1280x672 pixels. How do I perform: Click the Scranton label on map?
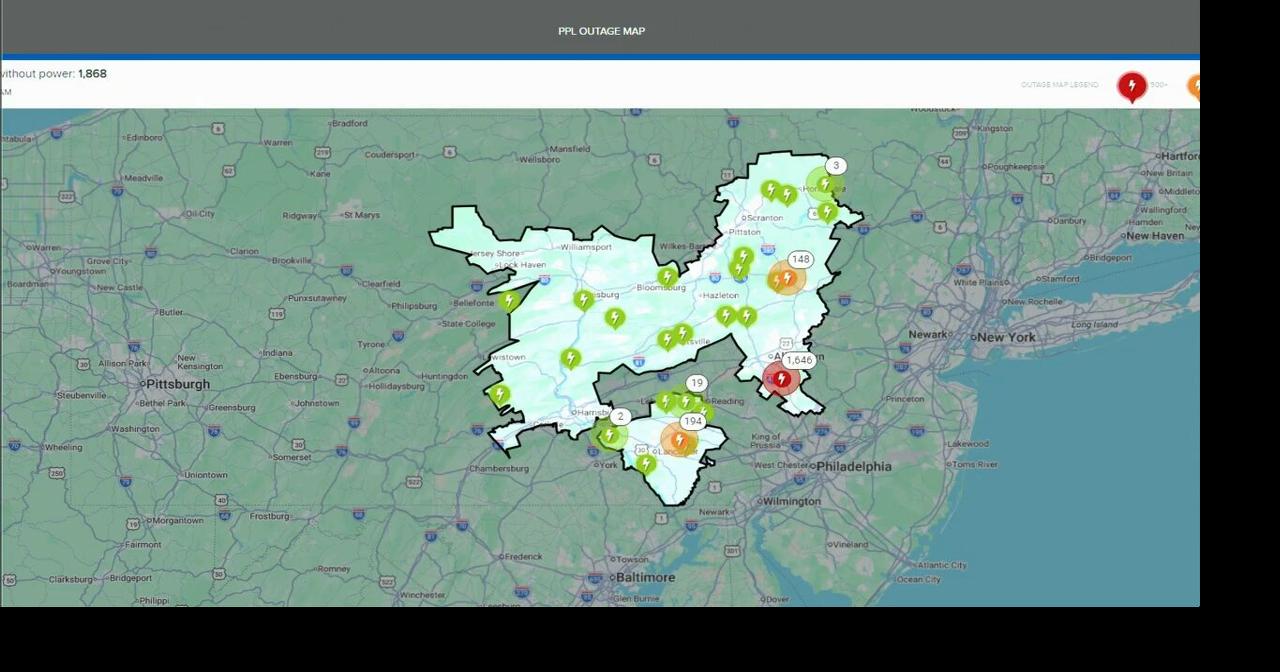(x=765, y=217)
